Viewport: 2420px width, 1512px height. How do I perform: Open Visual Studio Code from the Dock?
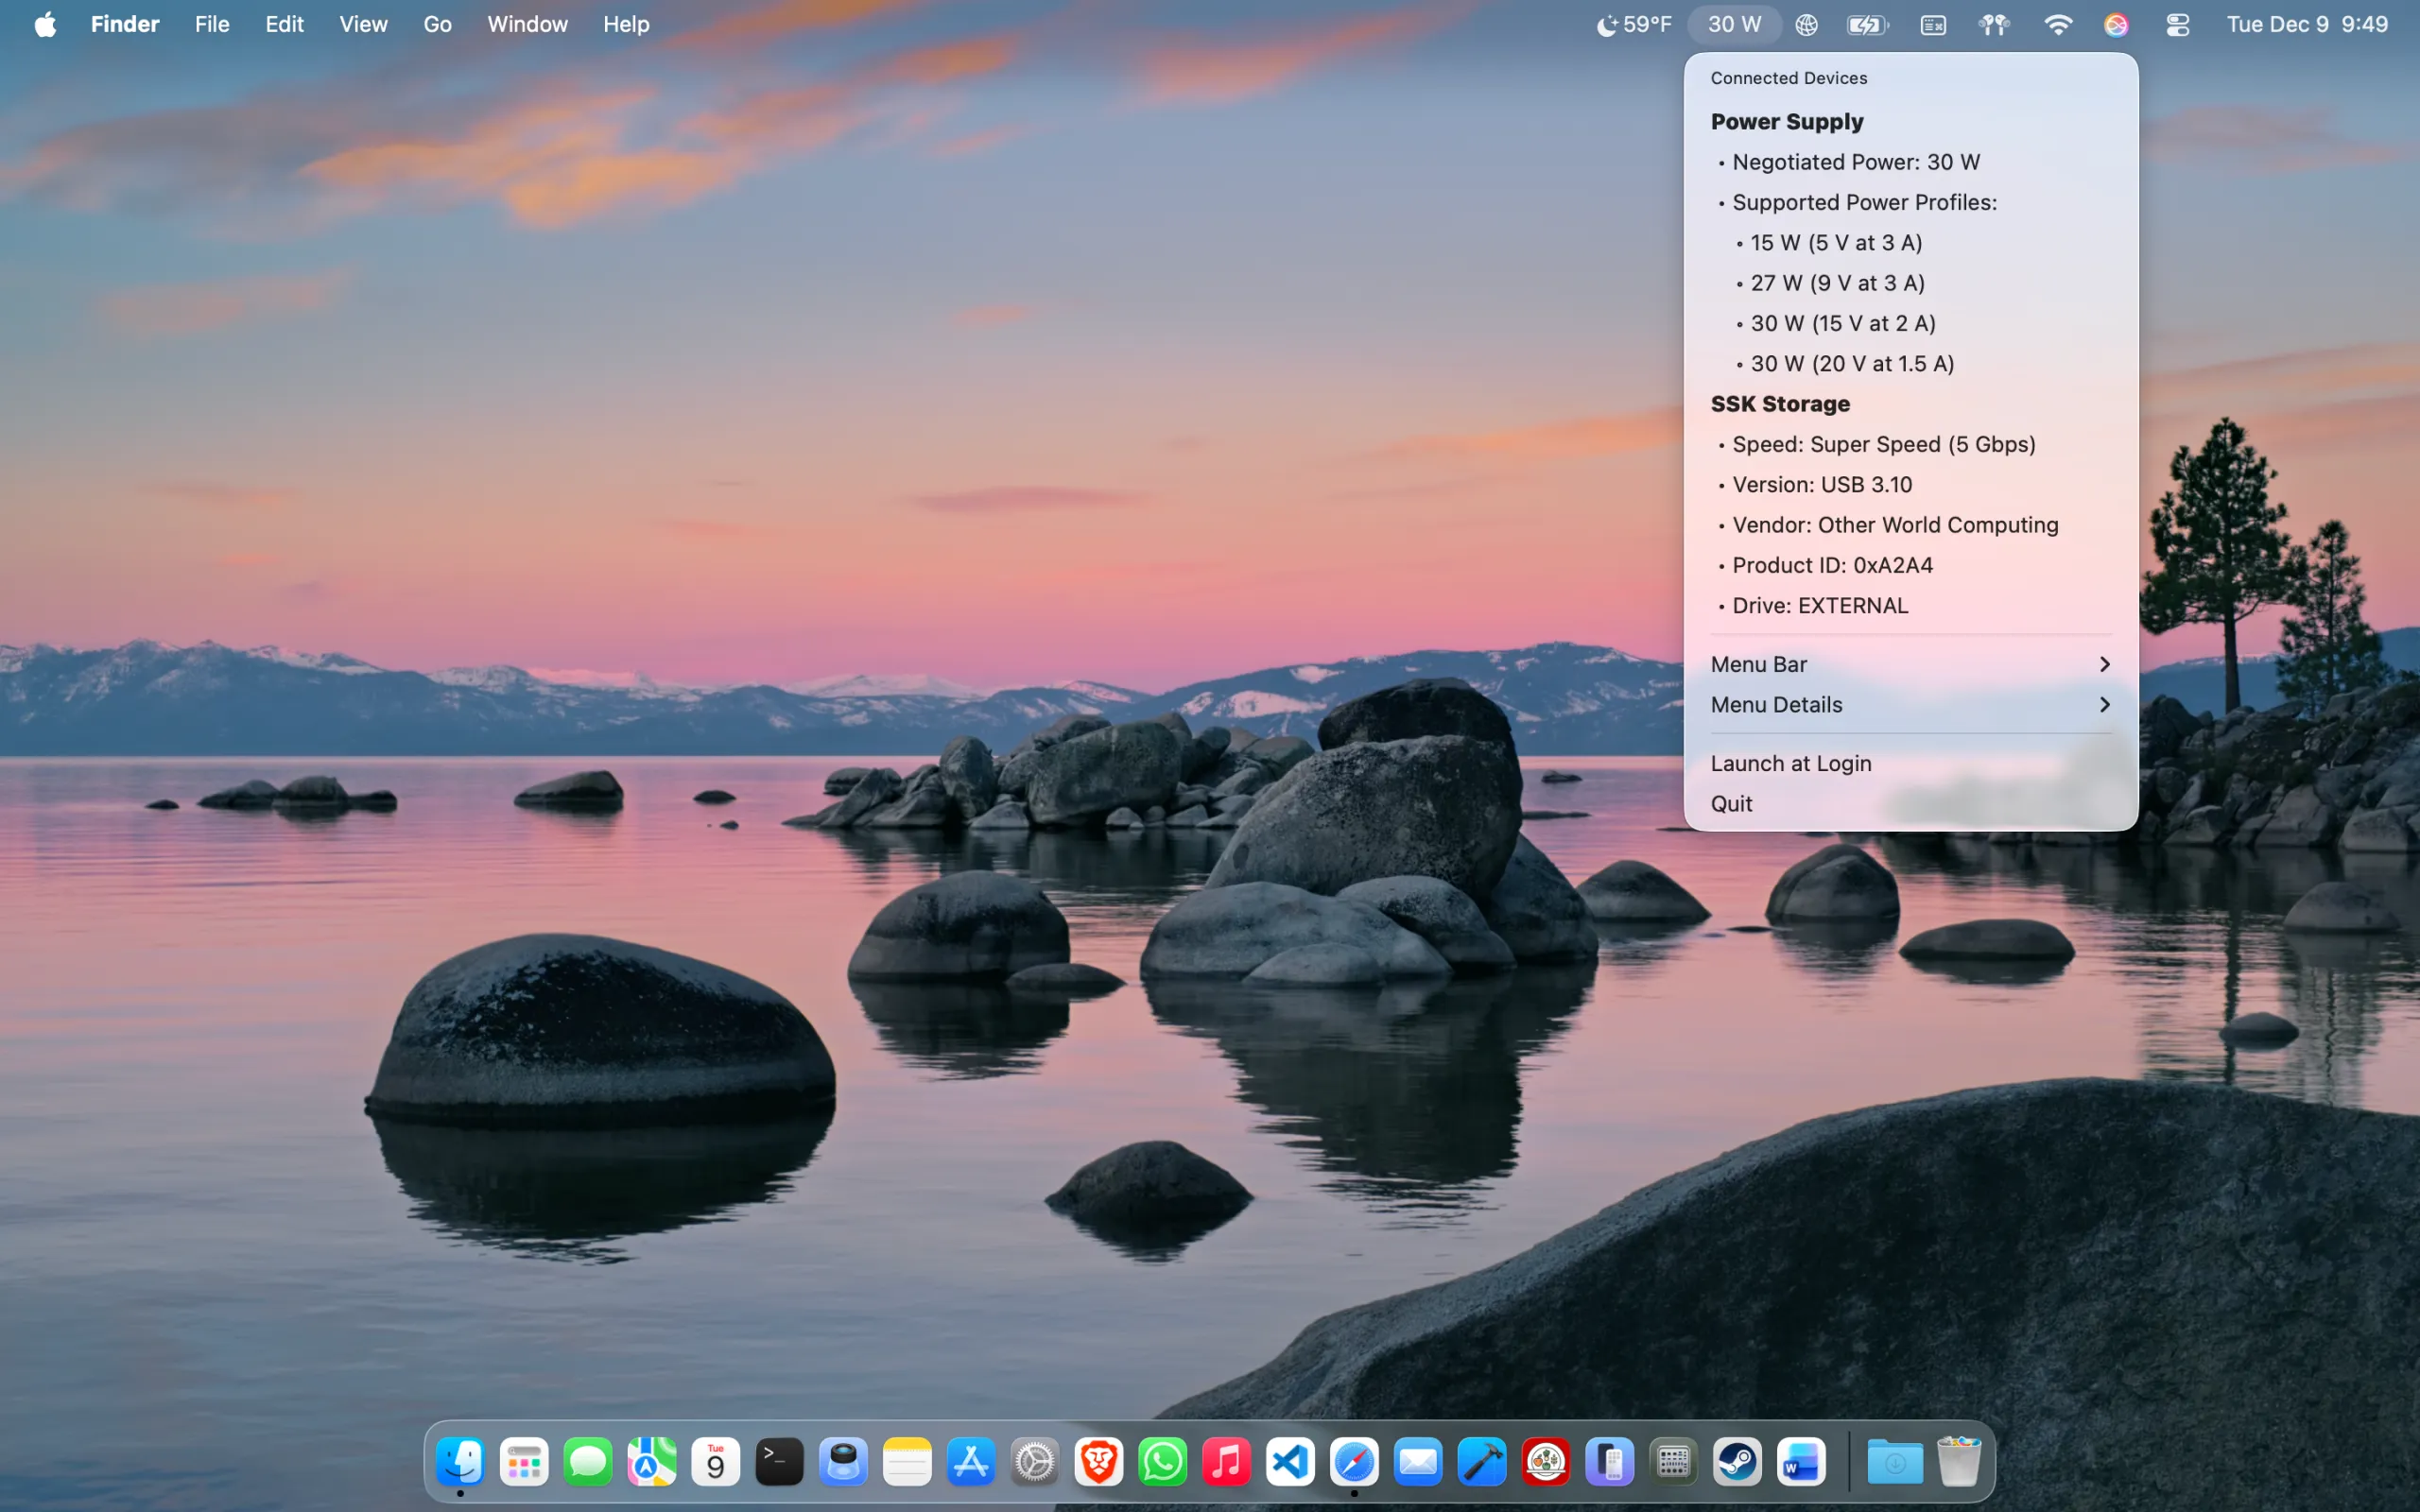tap(1290, 1463)
